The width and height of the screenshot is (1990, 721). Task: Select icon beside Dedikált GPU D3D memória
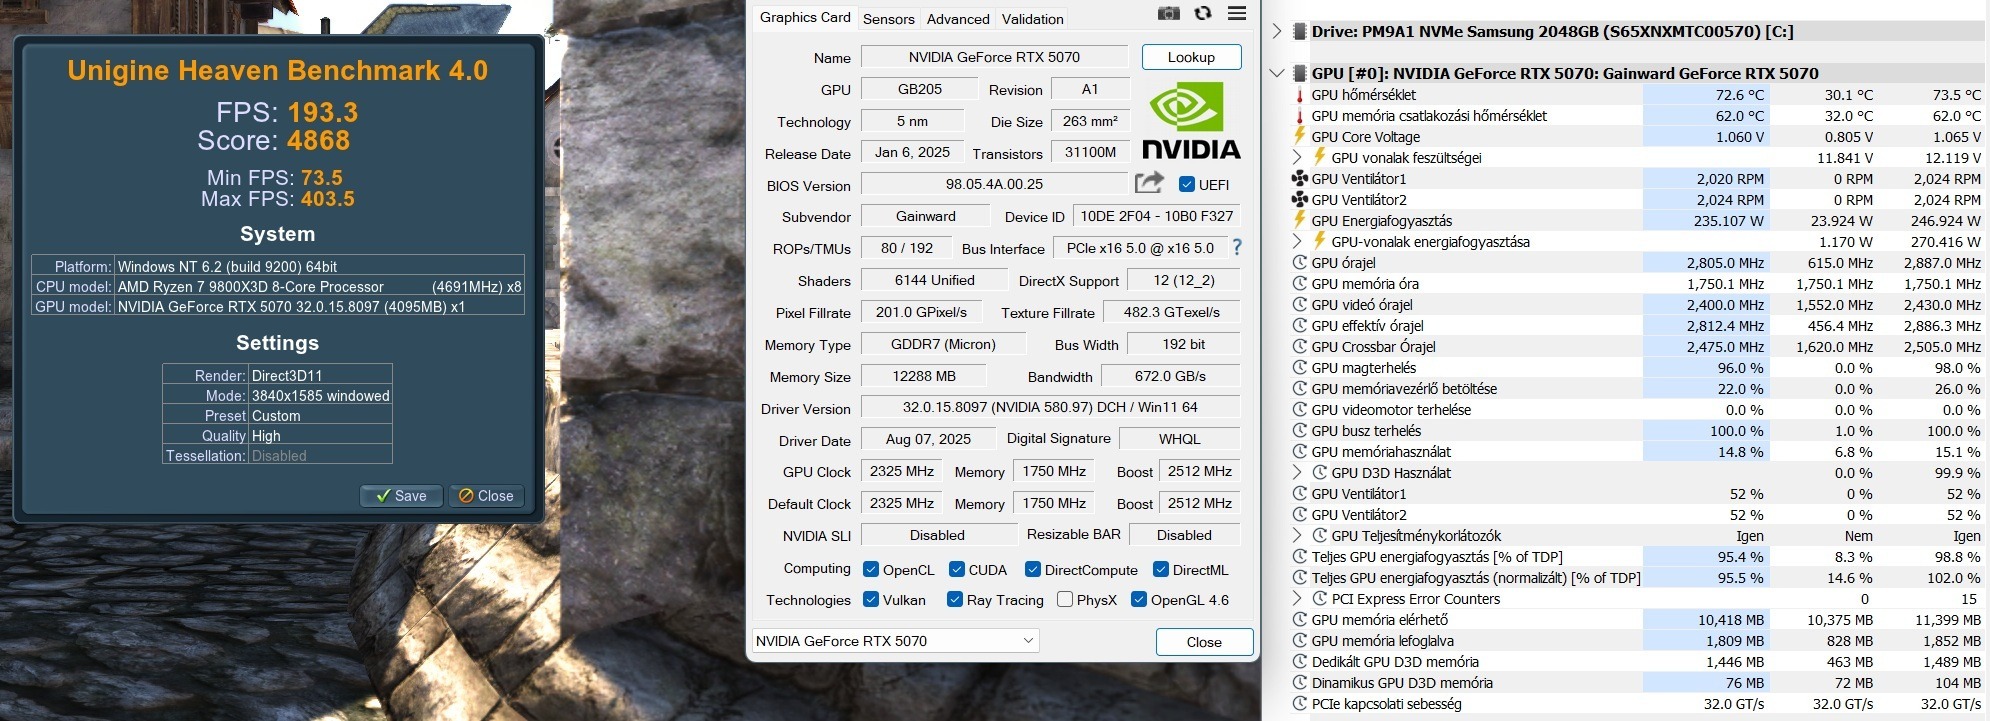[x=1300, y=662]
